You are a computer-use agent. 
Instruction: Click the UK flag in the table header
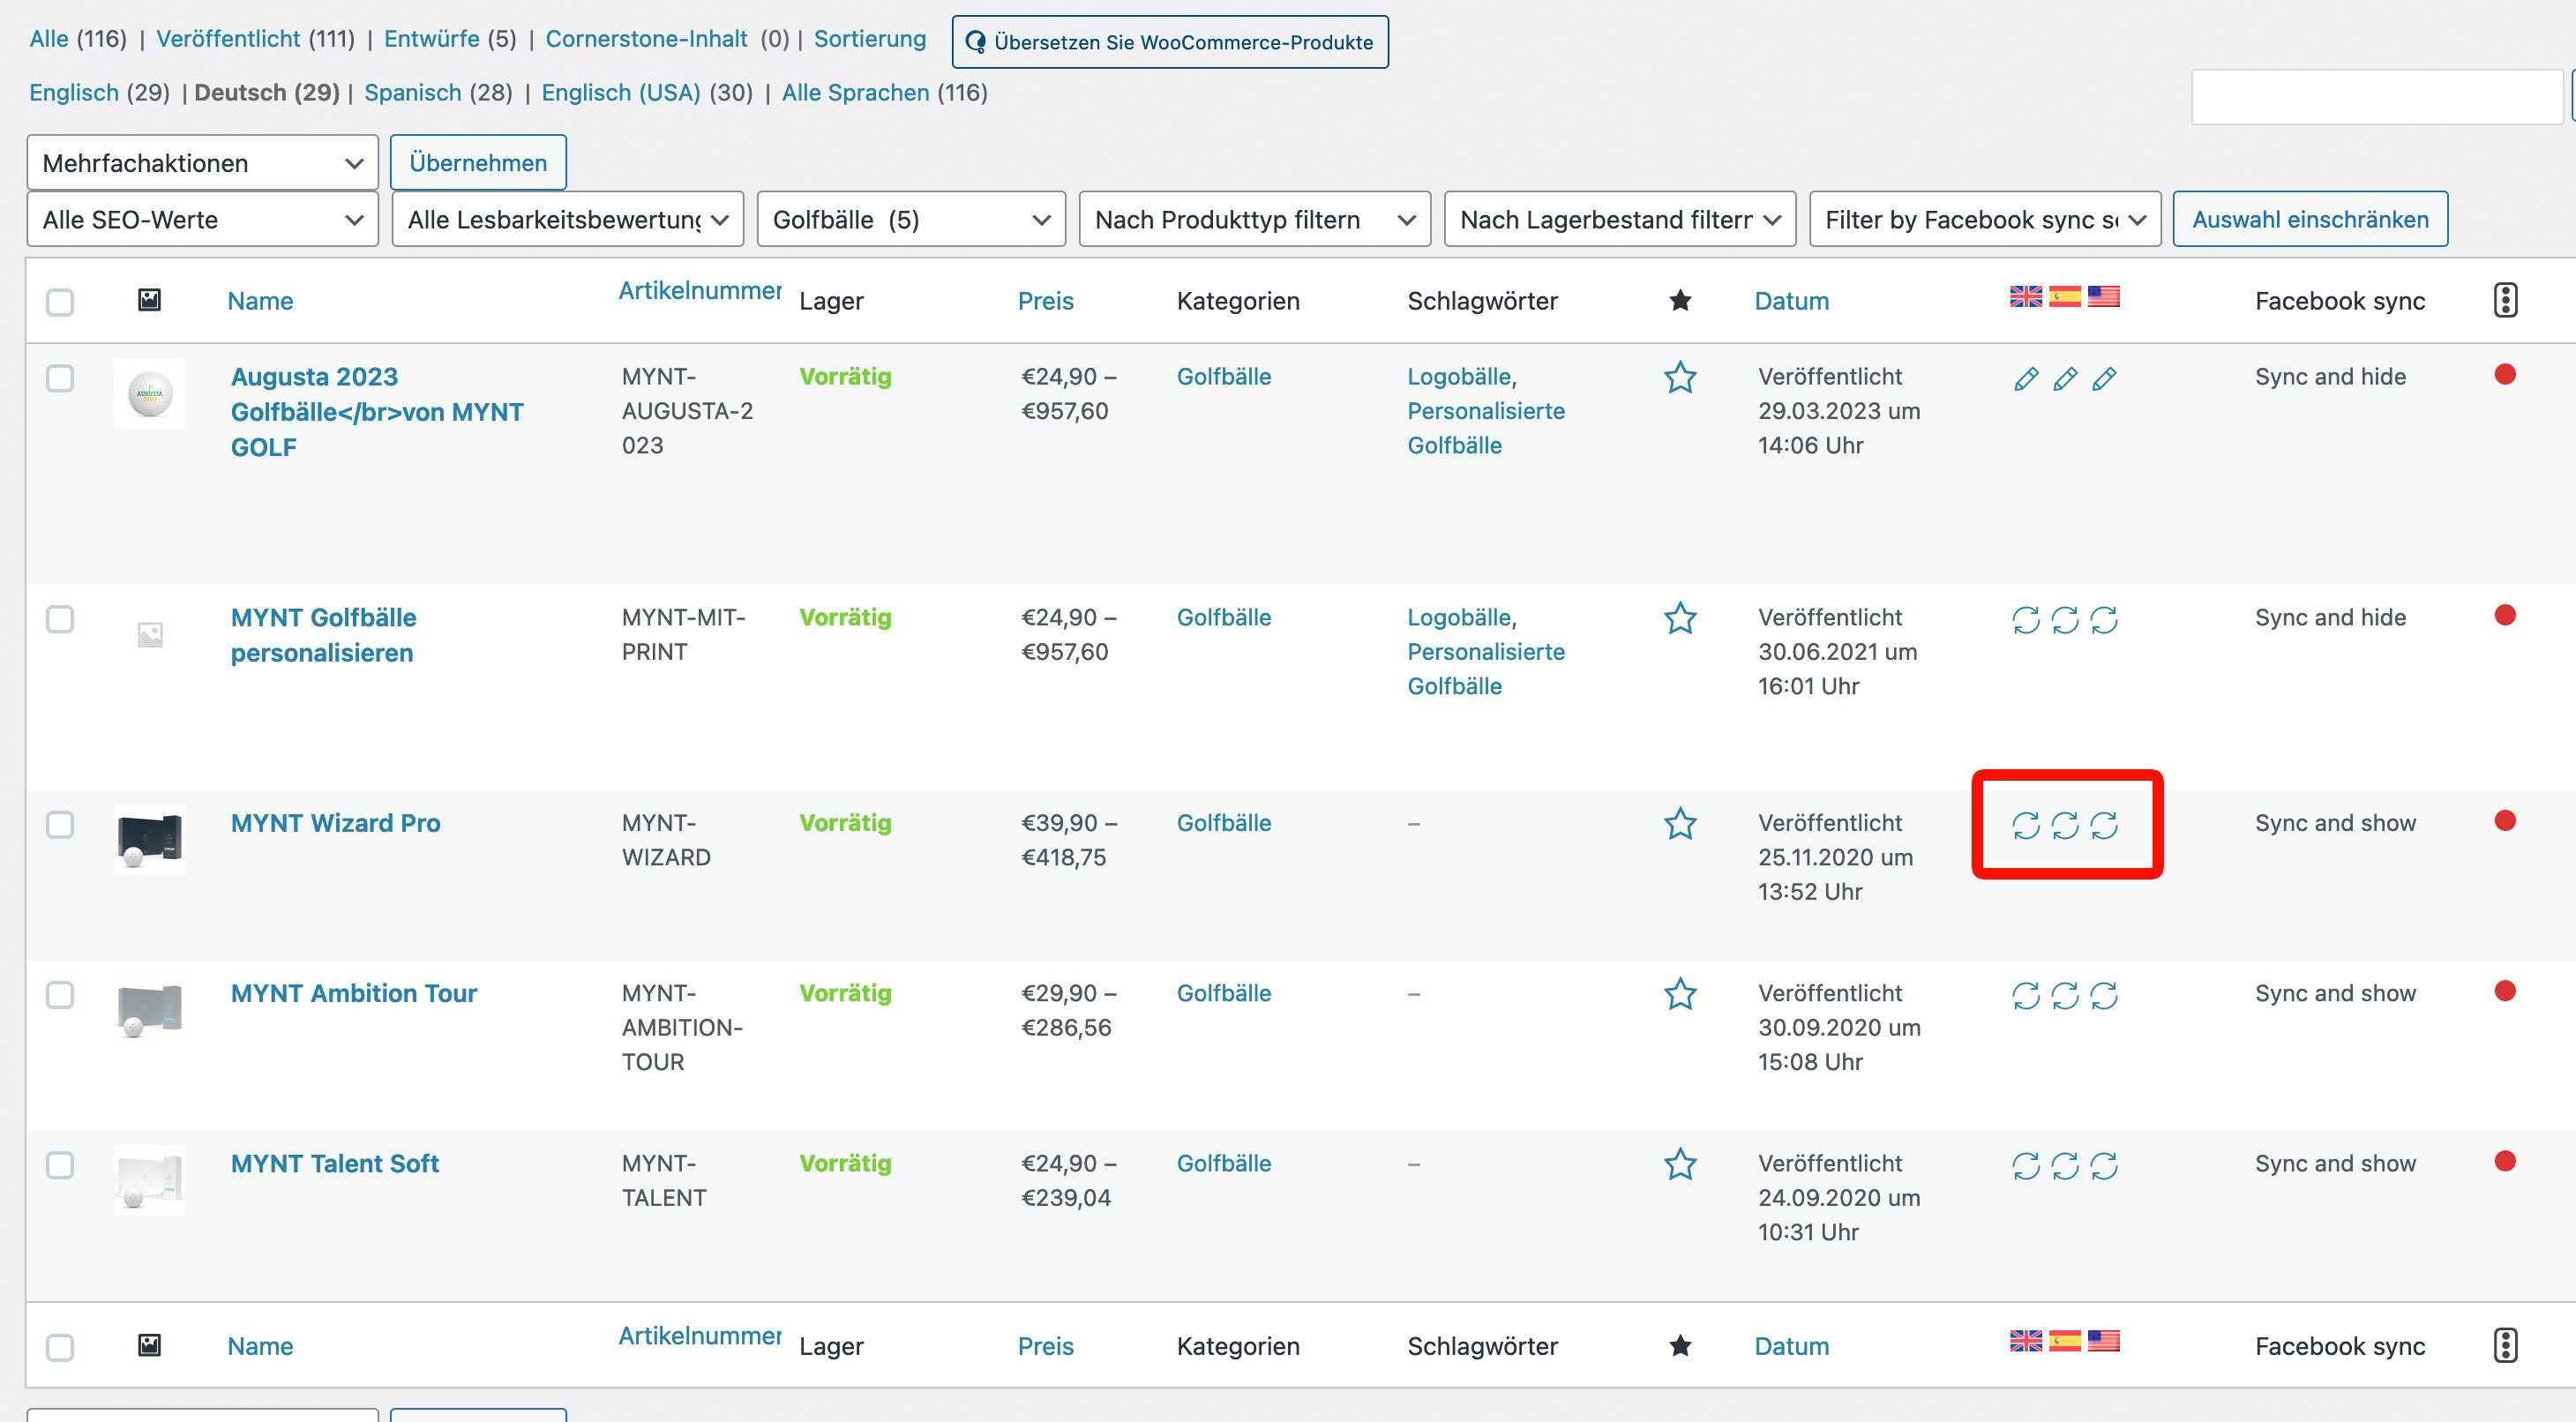pyautogui.click(x=2026, y=296)
